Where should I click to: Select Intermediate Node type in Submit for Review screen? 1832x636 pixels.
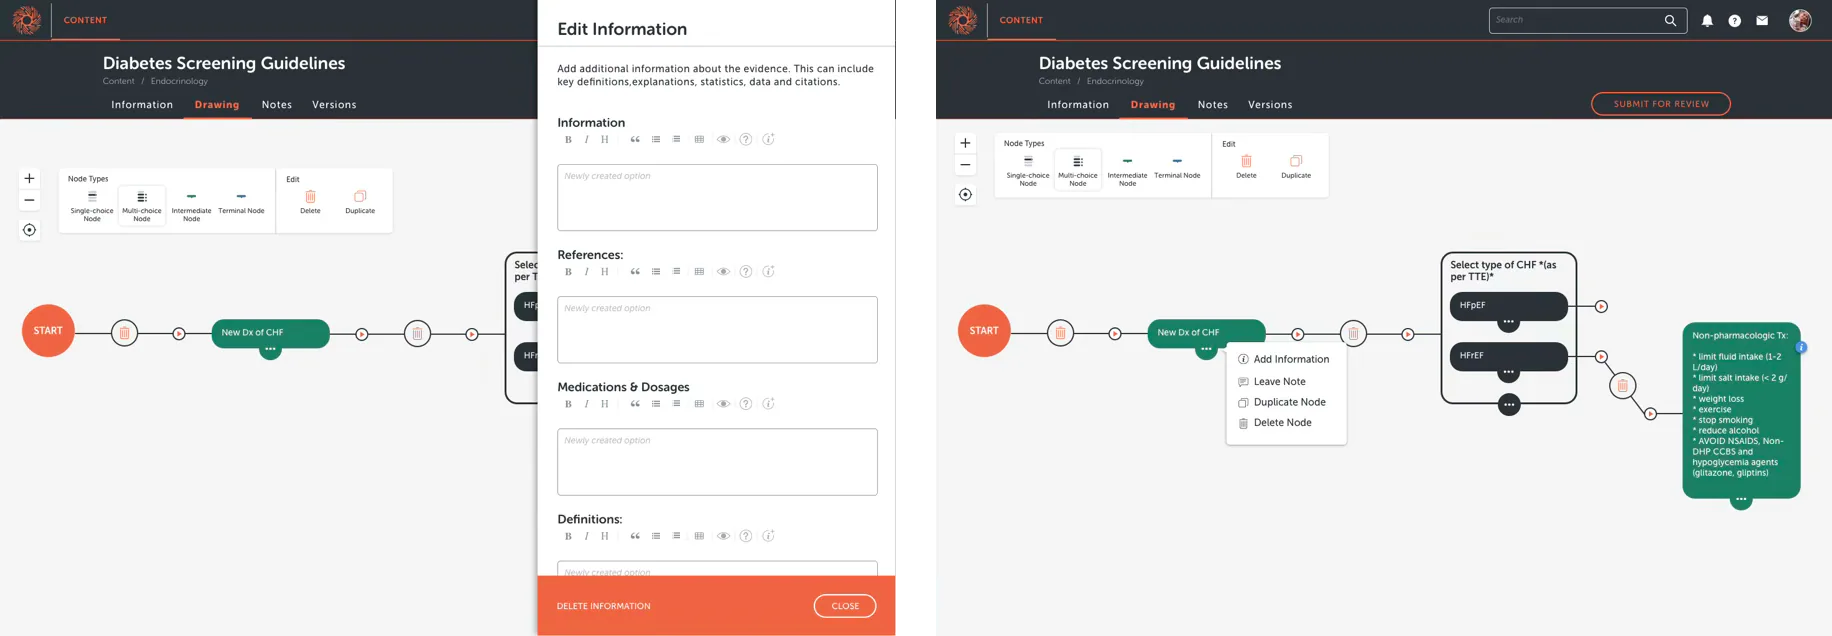pyautogui.click(x=1127, y=171)
